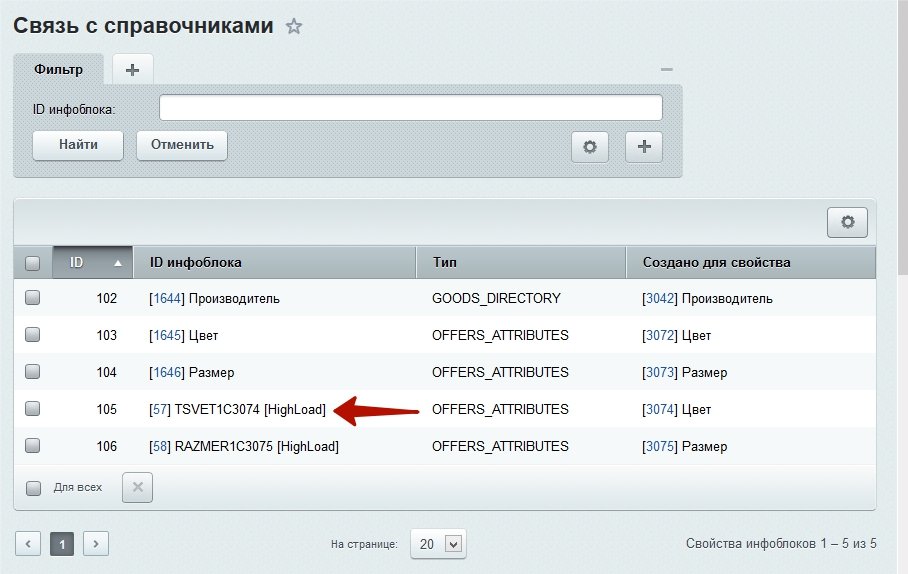
Task: Open page 1 in pagination
Action: 62,544
